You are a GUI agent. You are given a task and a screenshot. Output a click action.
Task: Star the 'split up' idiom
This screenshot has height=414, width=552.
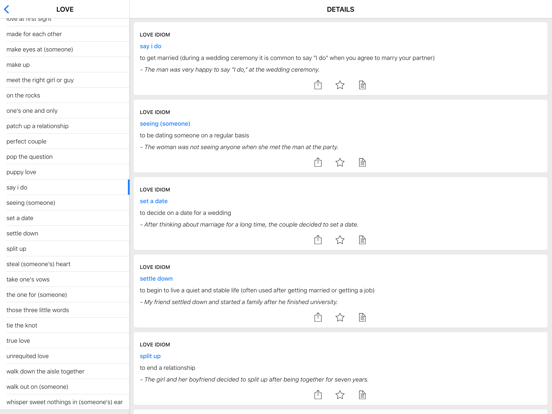click(340, 395)
